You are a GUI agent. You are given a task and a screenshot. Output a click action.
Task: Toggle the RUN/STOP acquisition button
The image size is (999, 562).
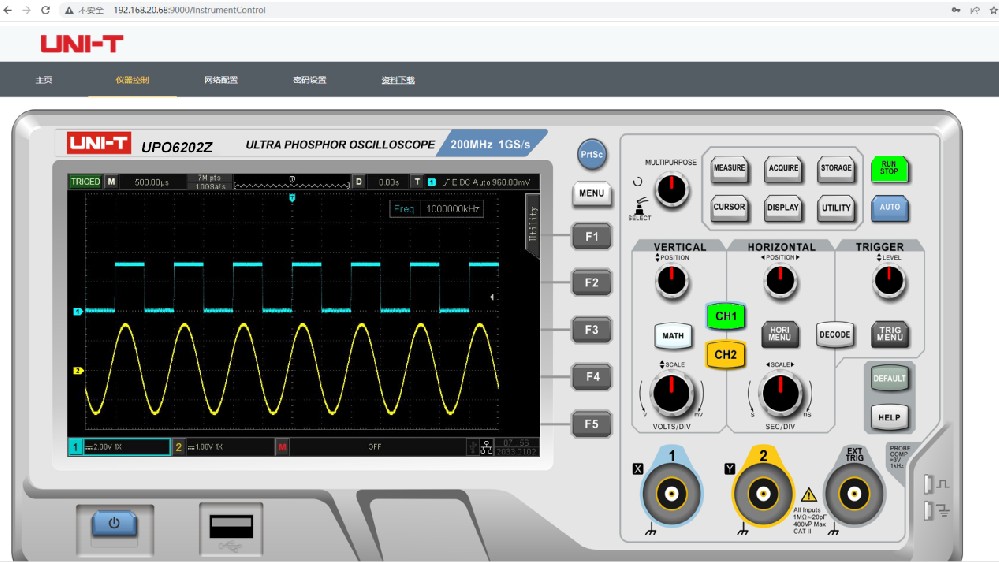pos(889,168)
